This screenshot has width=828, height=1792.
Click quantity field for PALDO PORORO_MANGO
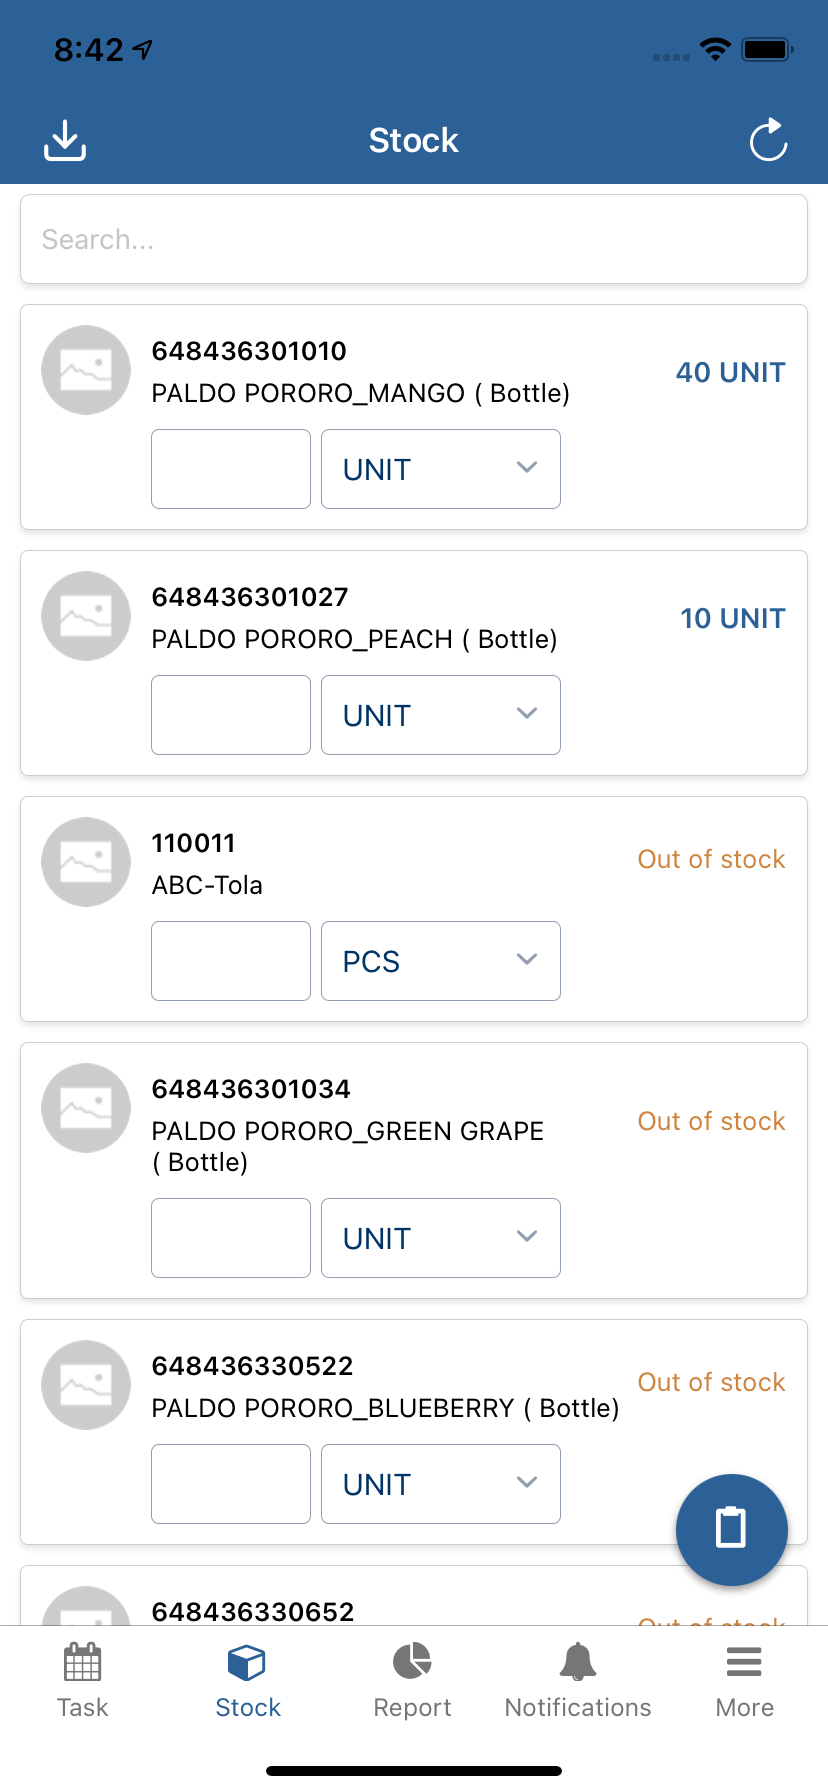pos(231,469)
